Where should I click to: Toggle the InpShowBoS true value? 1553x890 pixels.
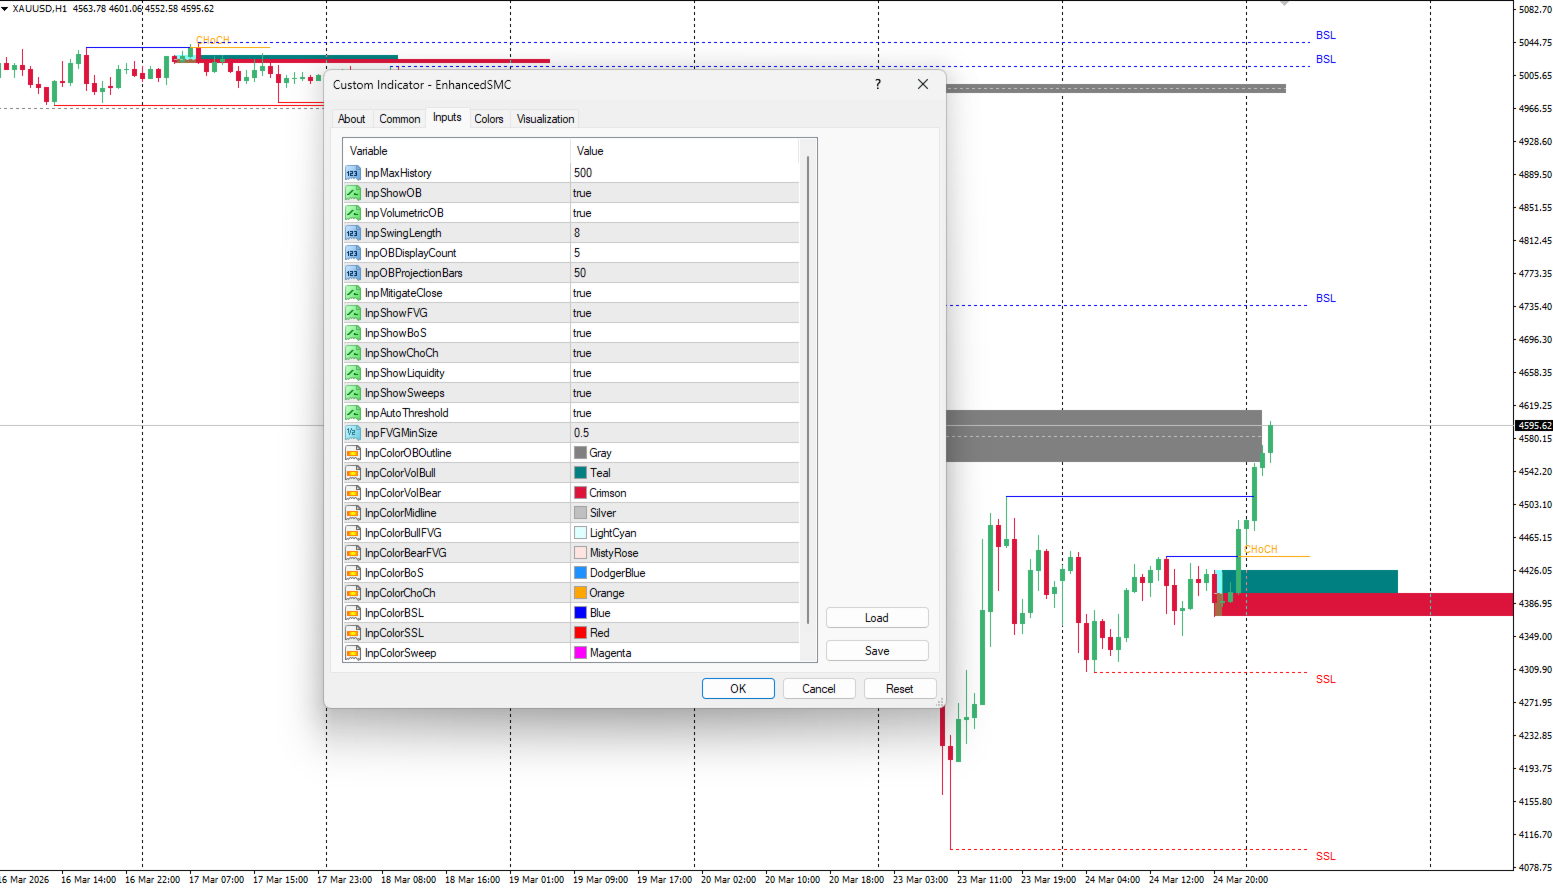(685, 333)
